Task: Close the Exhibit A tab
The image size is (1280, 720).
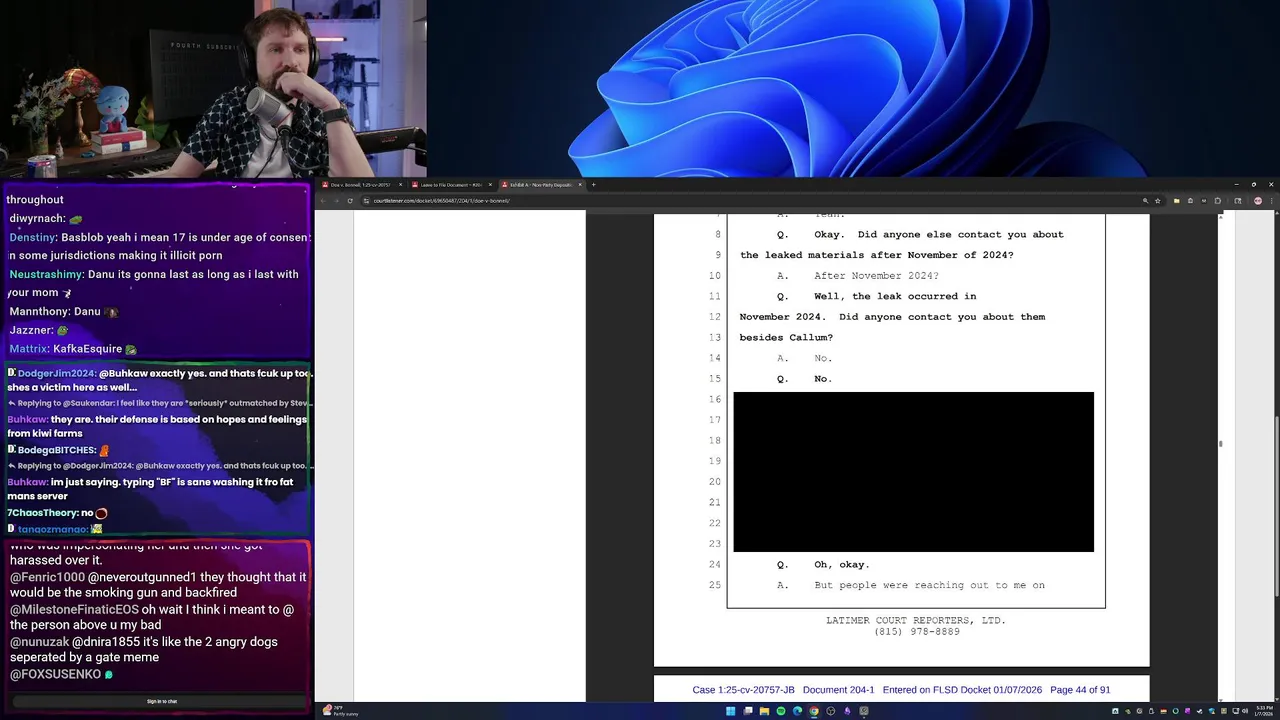Action: coord(580,184)
